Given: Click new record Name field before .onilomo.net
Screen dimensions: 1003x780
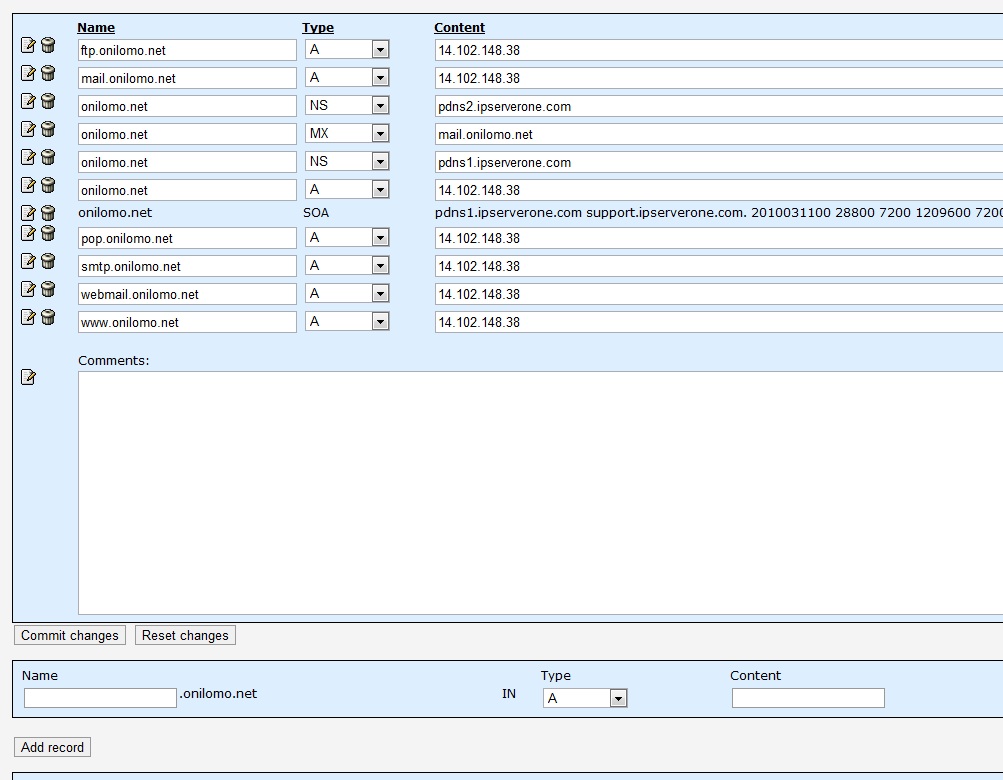Looking at the screenshot, I should coord(100,697).
